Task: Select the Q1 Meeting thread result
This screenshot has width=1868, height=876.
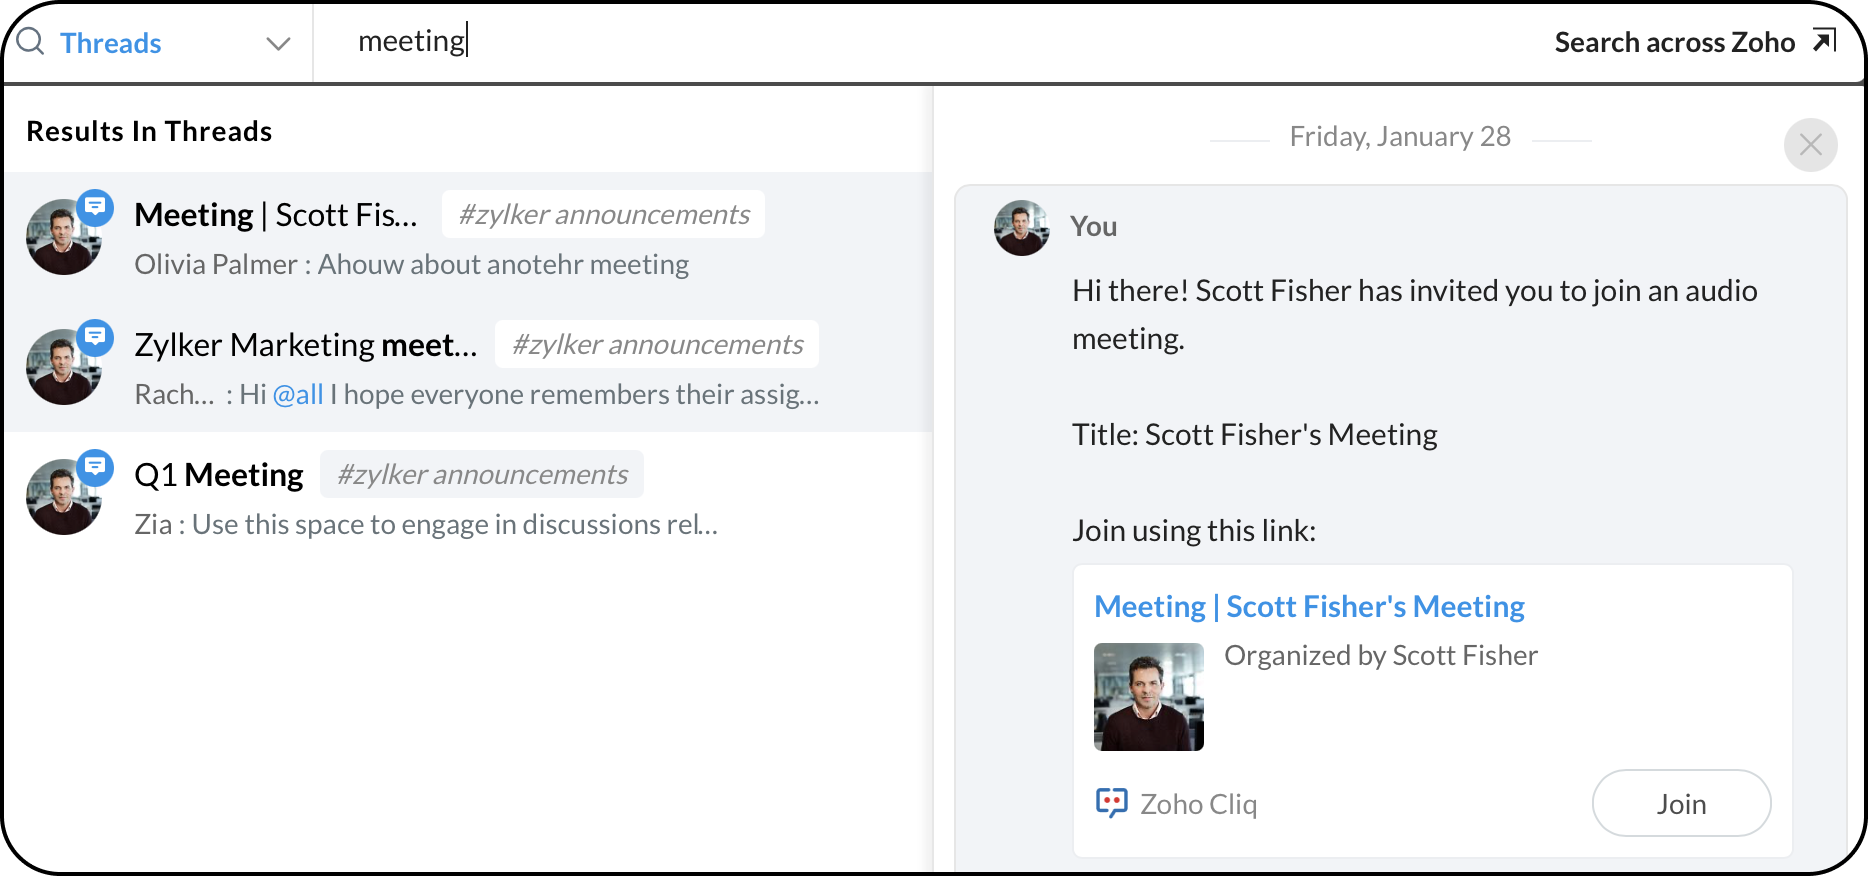Action: pos(218,475)
